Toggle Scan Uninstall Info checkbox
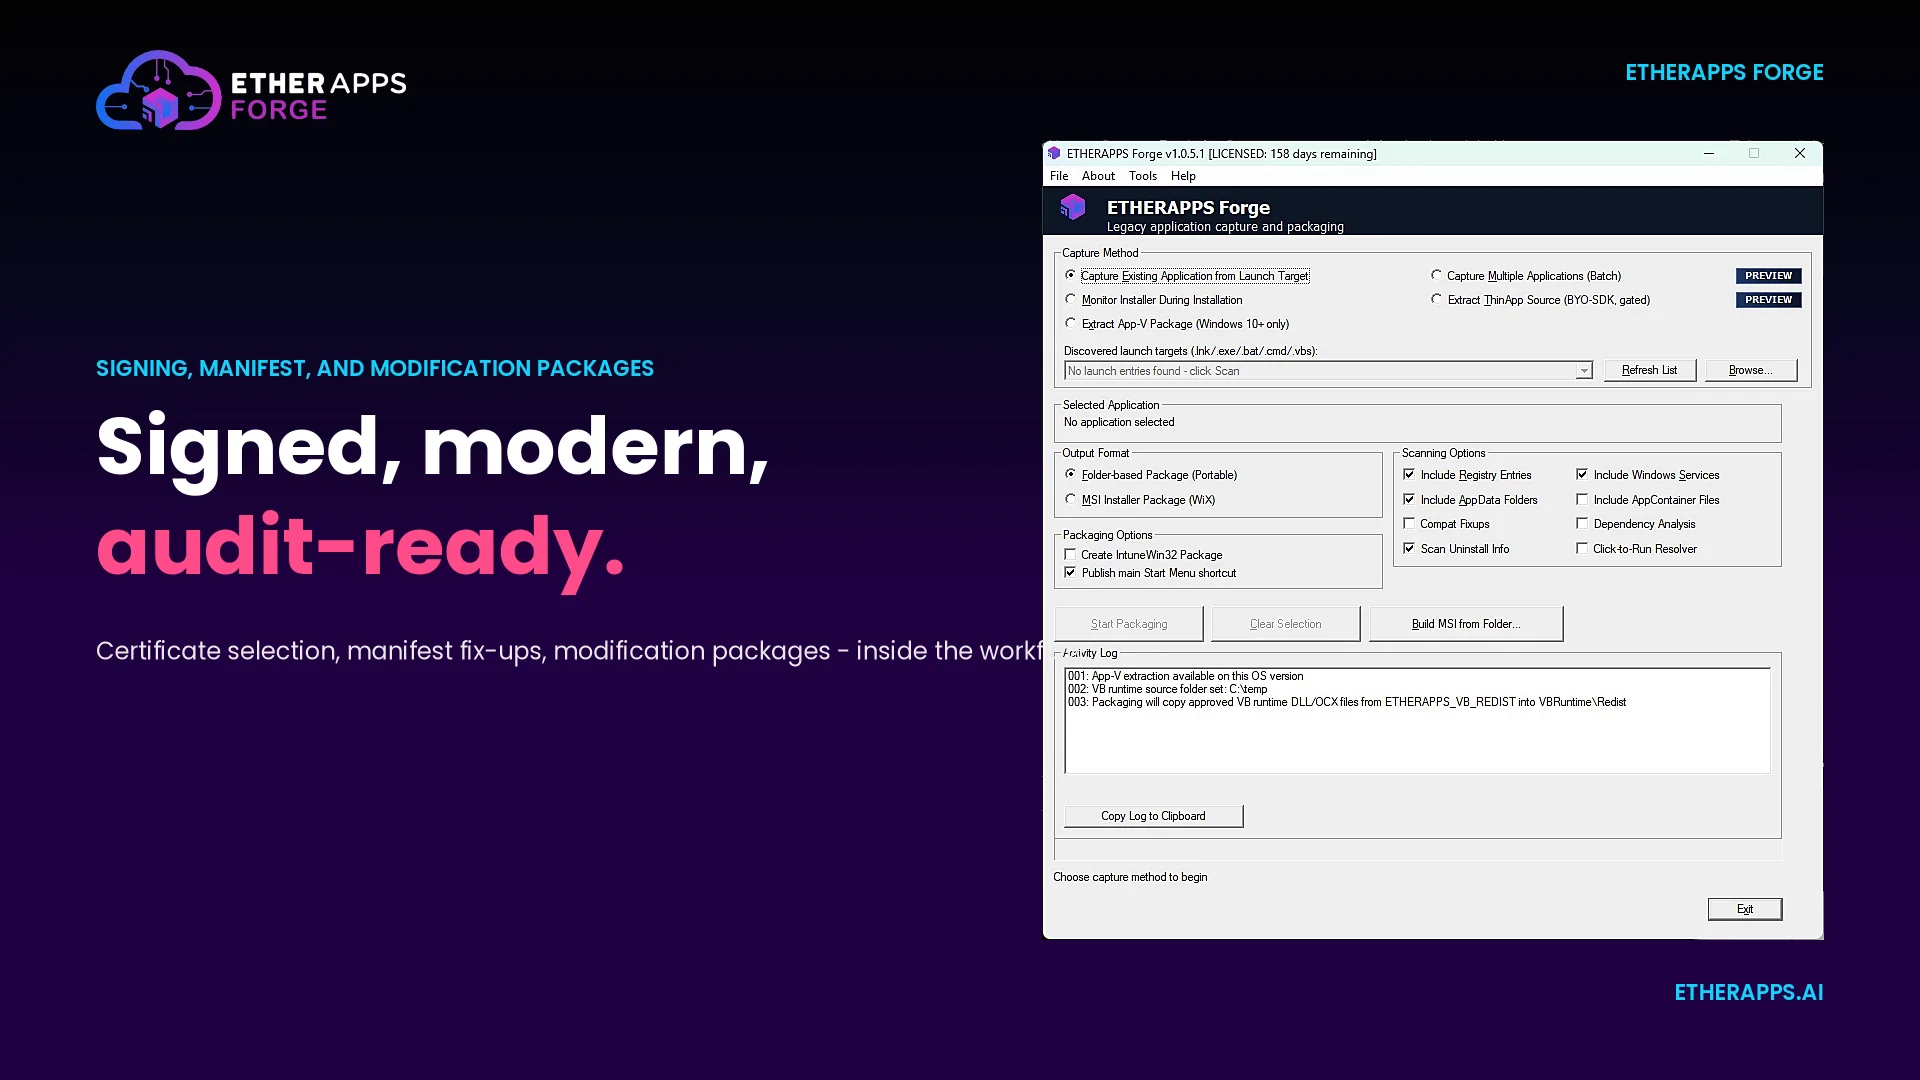The image size is (1920, 1080). coord(1409,548)
